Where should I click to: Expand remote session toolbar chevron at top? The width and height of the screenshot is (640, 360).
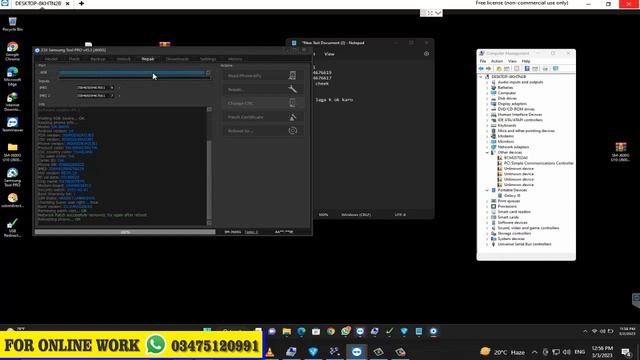pyautogui.click(x=438, y=13)
